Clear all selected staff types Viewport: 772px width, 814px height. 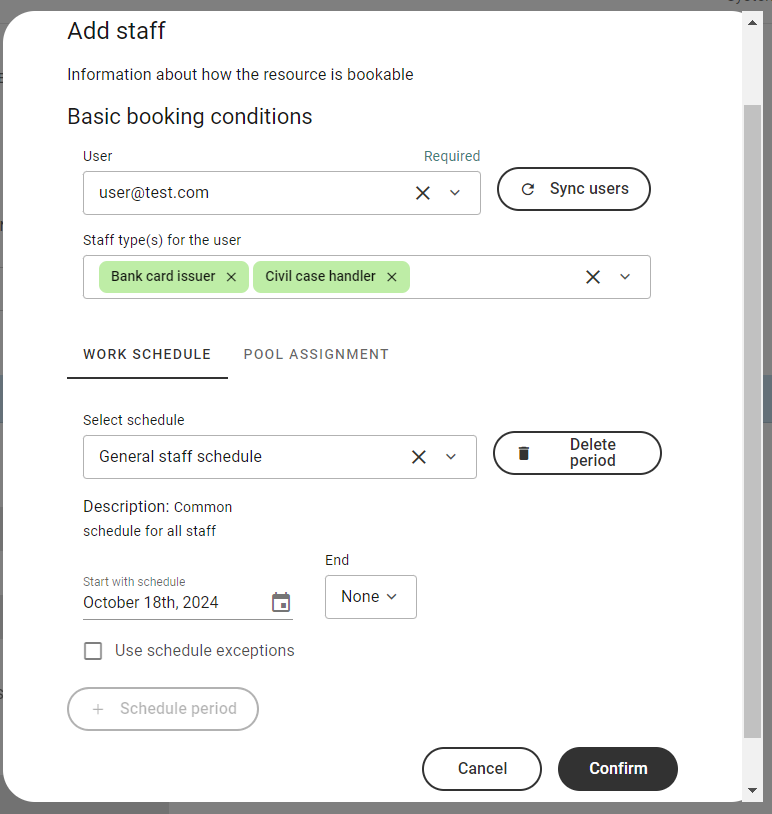coord(593,277)
